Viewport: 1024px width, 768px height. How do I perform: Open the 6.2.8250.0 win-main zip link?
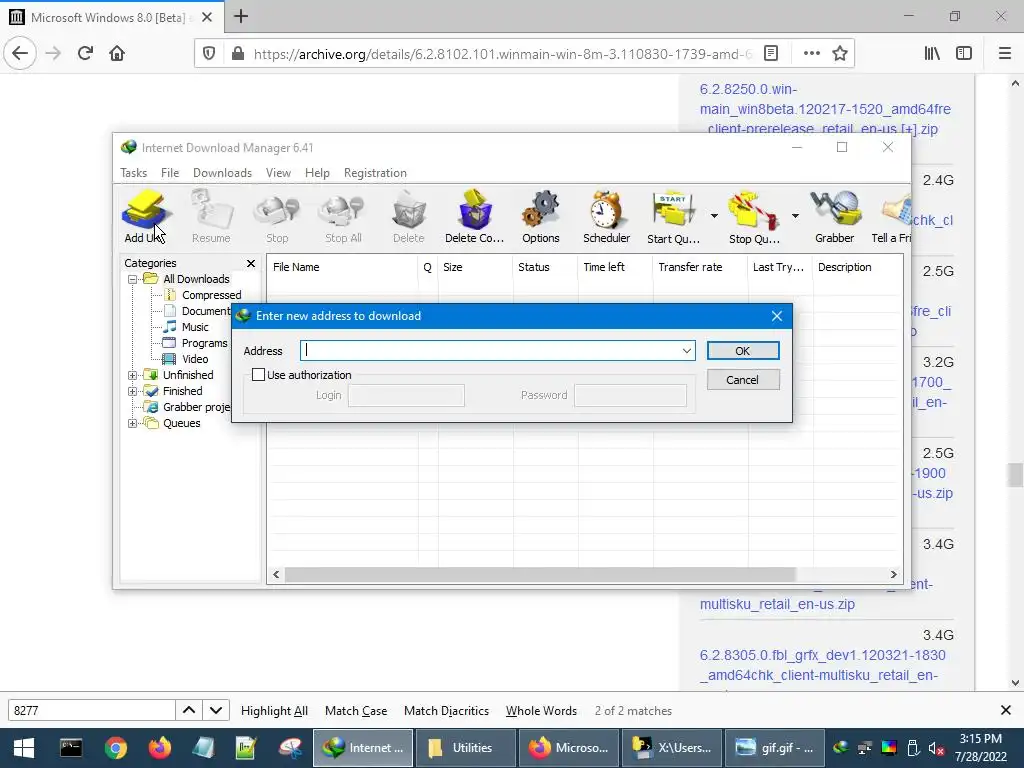click(825, 109)
